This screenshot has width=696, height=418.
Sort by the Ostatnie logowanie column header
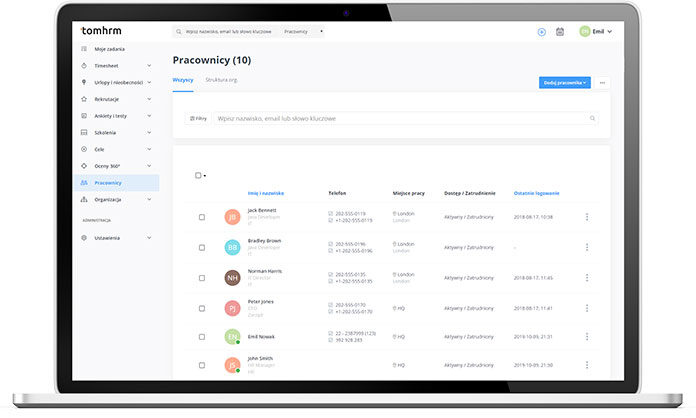point(536,193)
